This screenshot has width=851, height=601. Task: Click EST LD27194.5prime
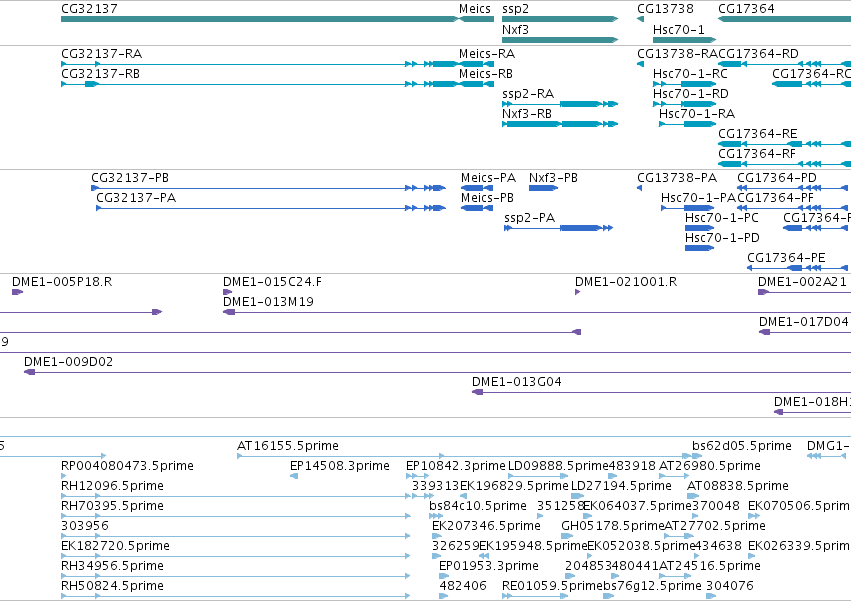click(577, 496)
